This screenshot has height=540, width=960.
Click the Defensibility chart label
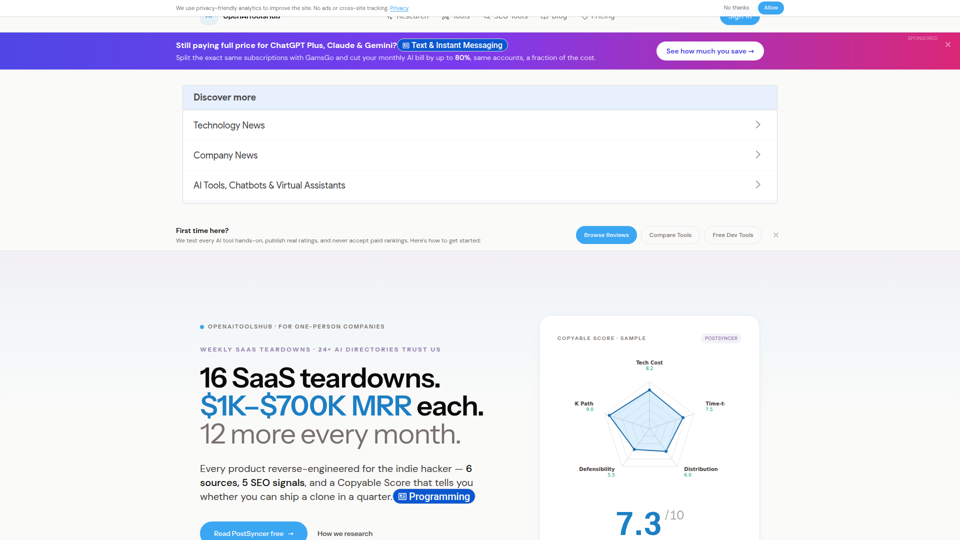click(596, 469)
